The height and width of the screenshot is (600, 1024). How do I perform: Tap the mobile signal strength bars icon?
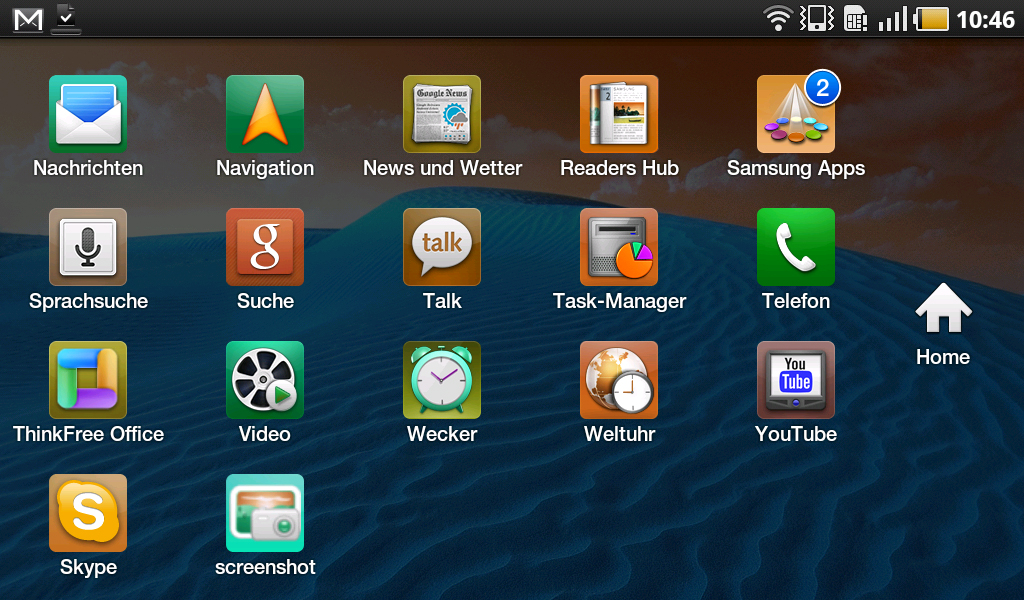click(x=893, y=18)
